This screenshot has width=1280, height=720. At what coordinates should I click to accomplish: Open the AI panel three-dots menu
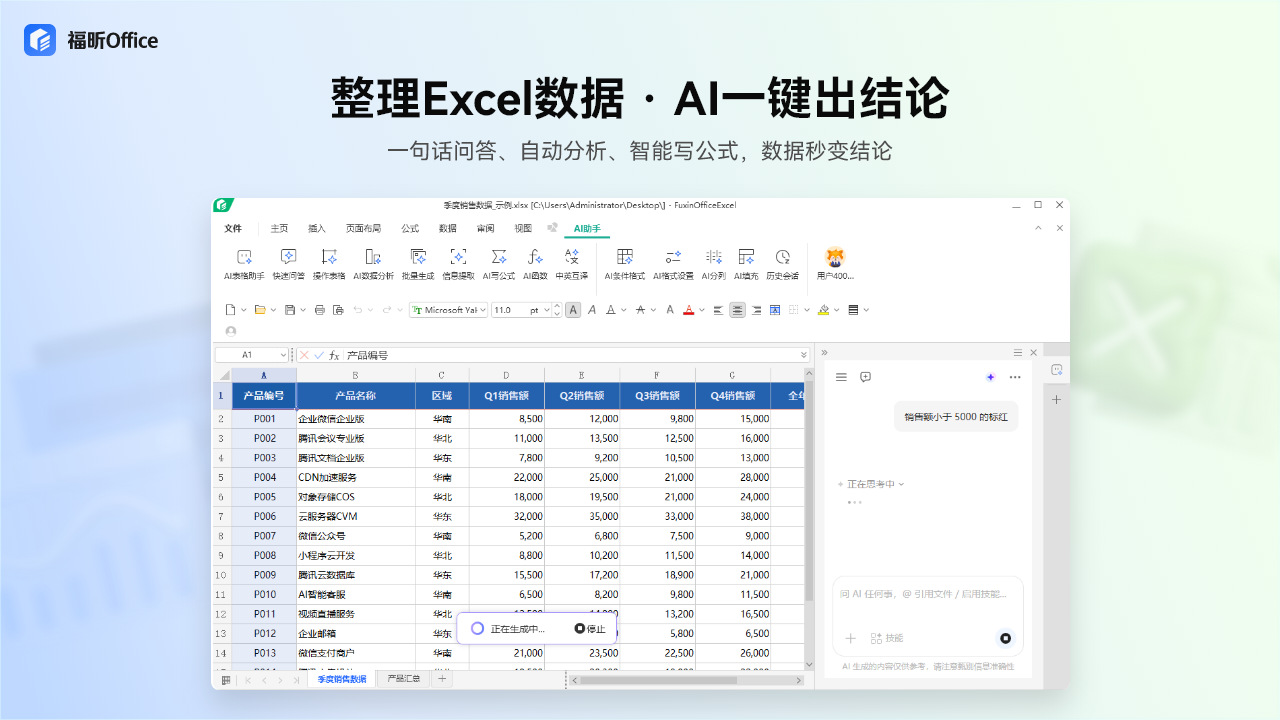pyautogui.click(x=1015, y=377)
